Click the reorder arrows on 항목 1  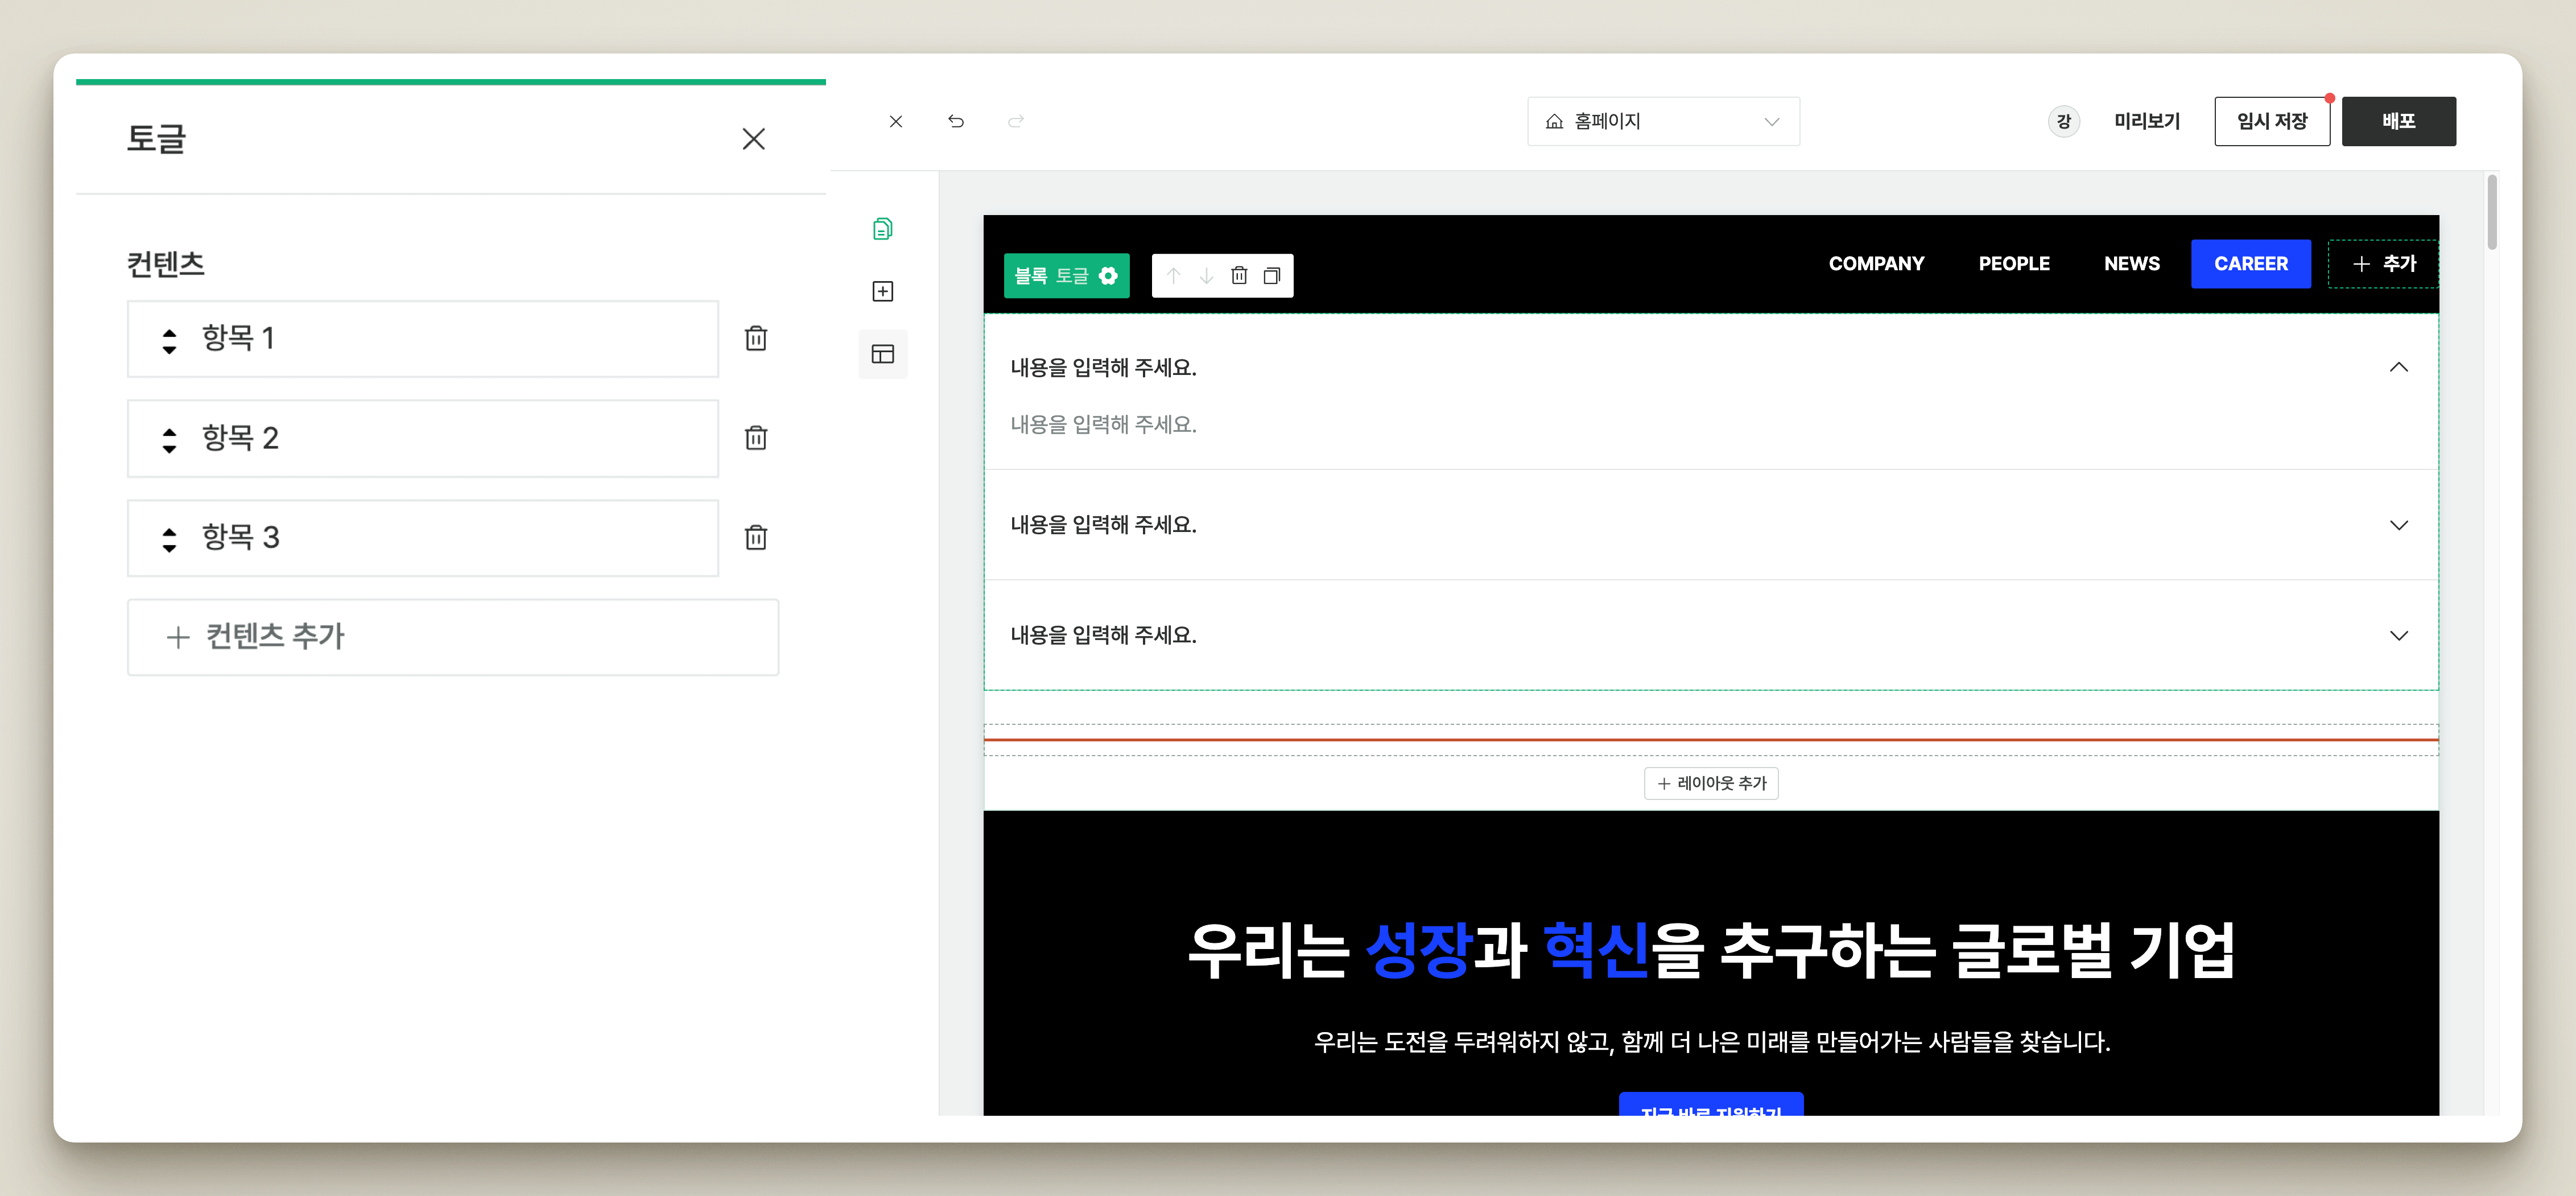(169, 341)
